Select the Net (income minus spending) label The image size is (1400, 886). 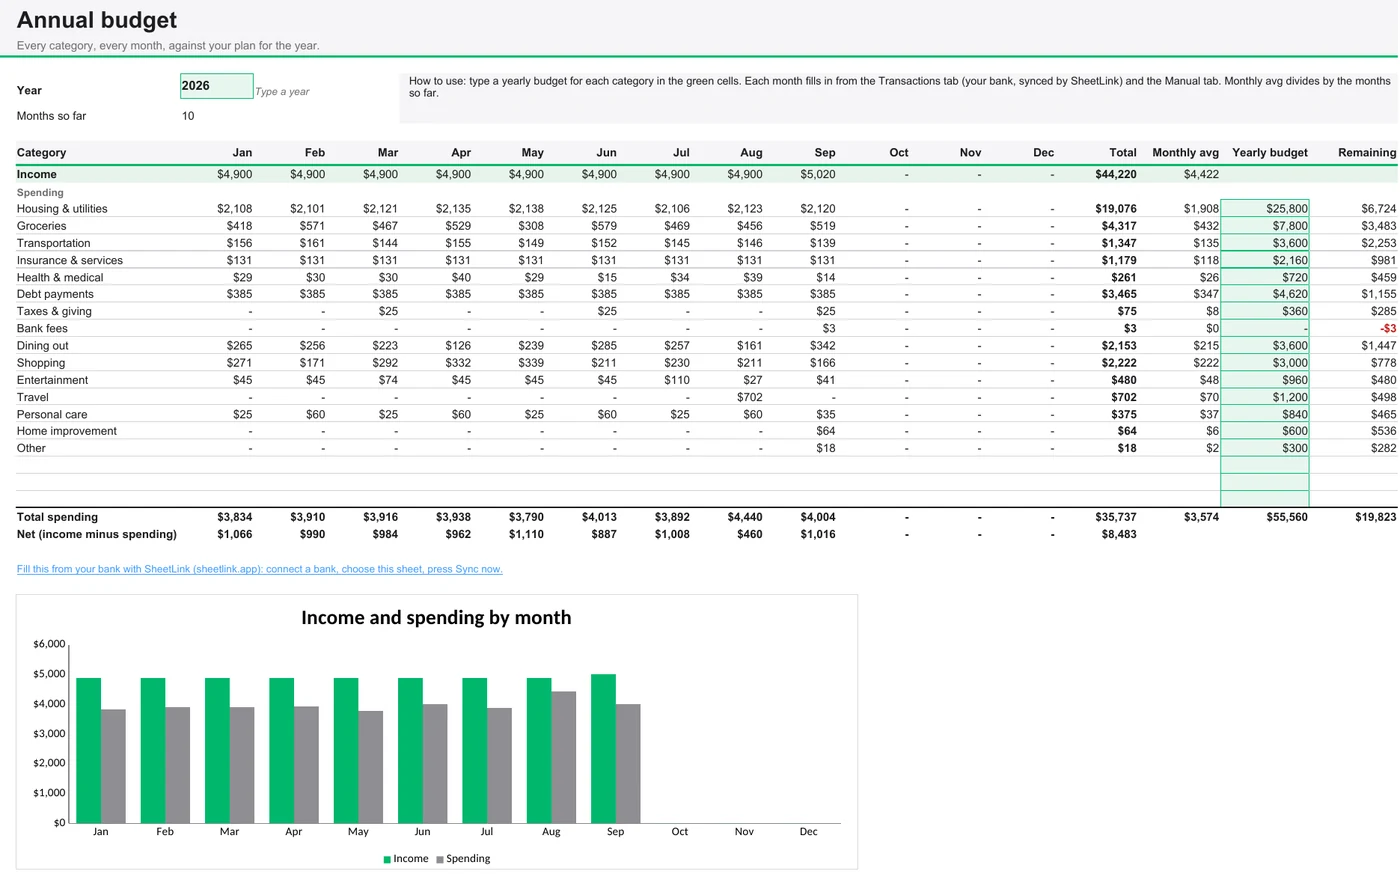click(96, 534)
